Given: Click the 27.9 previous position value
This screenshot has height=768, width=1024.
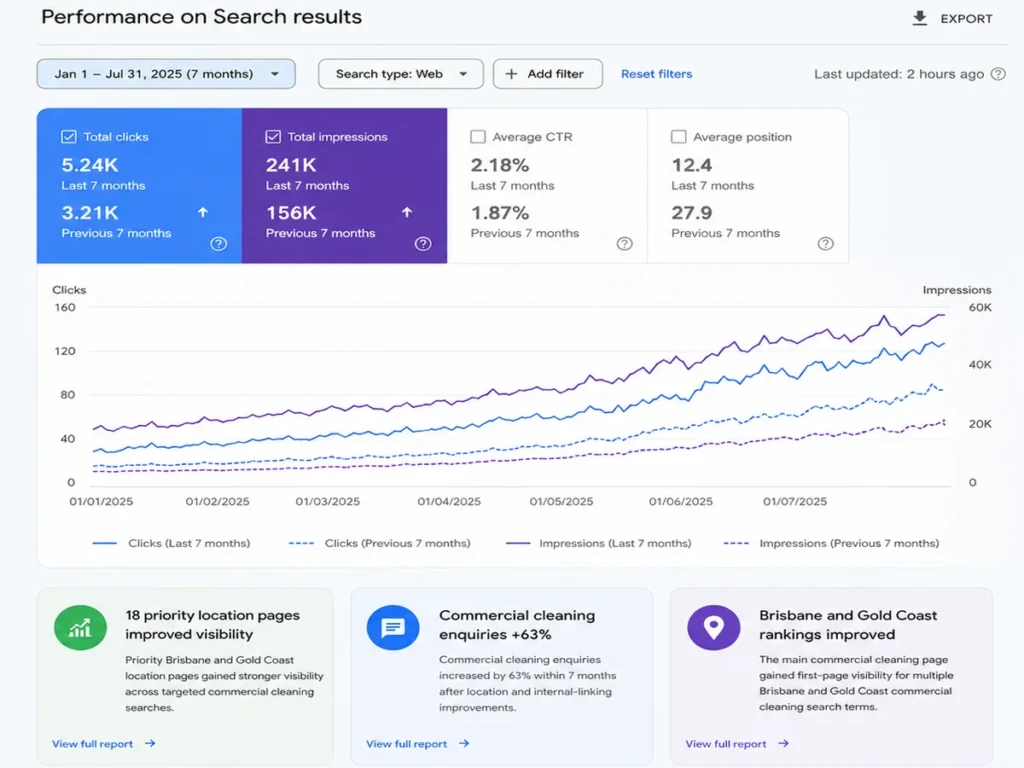Looking at the screenshot, I should 692,213.
